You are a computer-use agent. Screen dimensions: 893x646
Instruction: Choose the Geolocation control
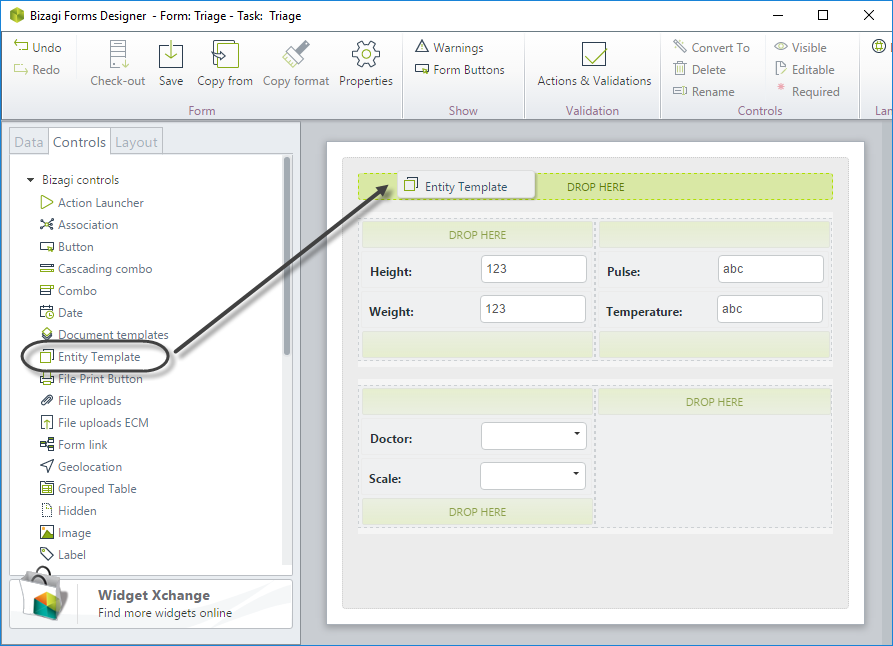(81, 467)
